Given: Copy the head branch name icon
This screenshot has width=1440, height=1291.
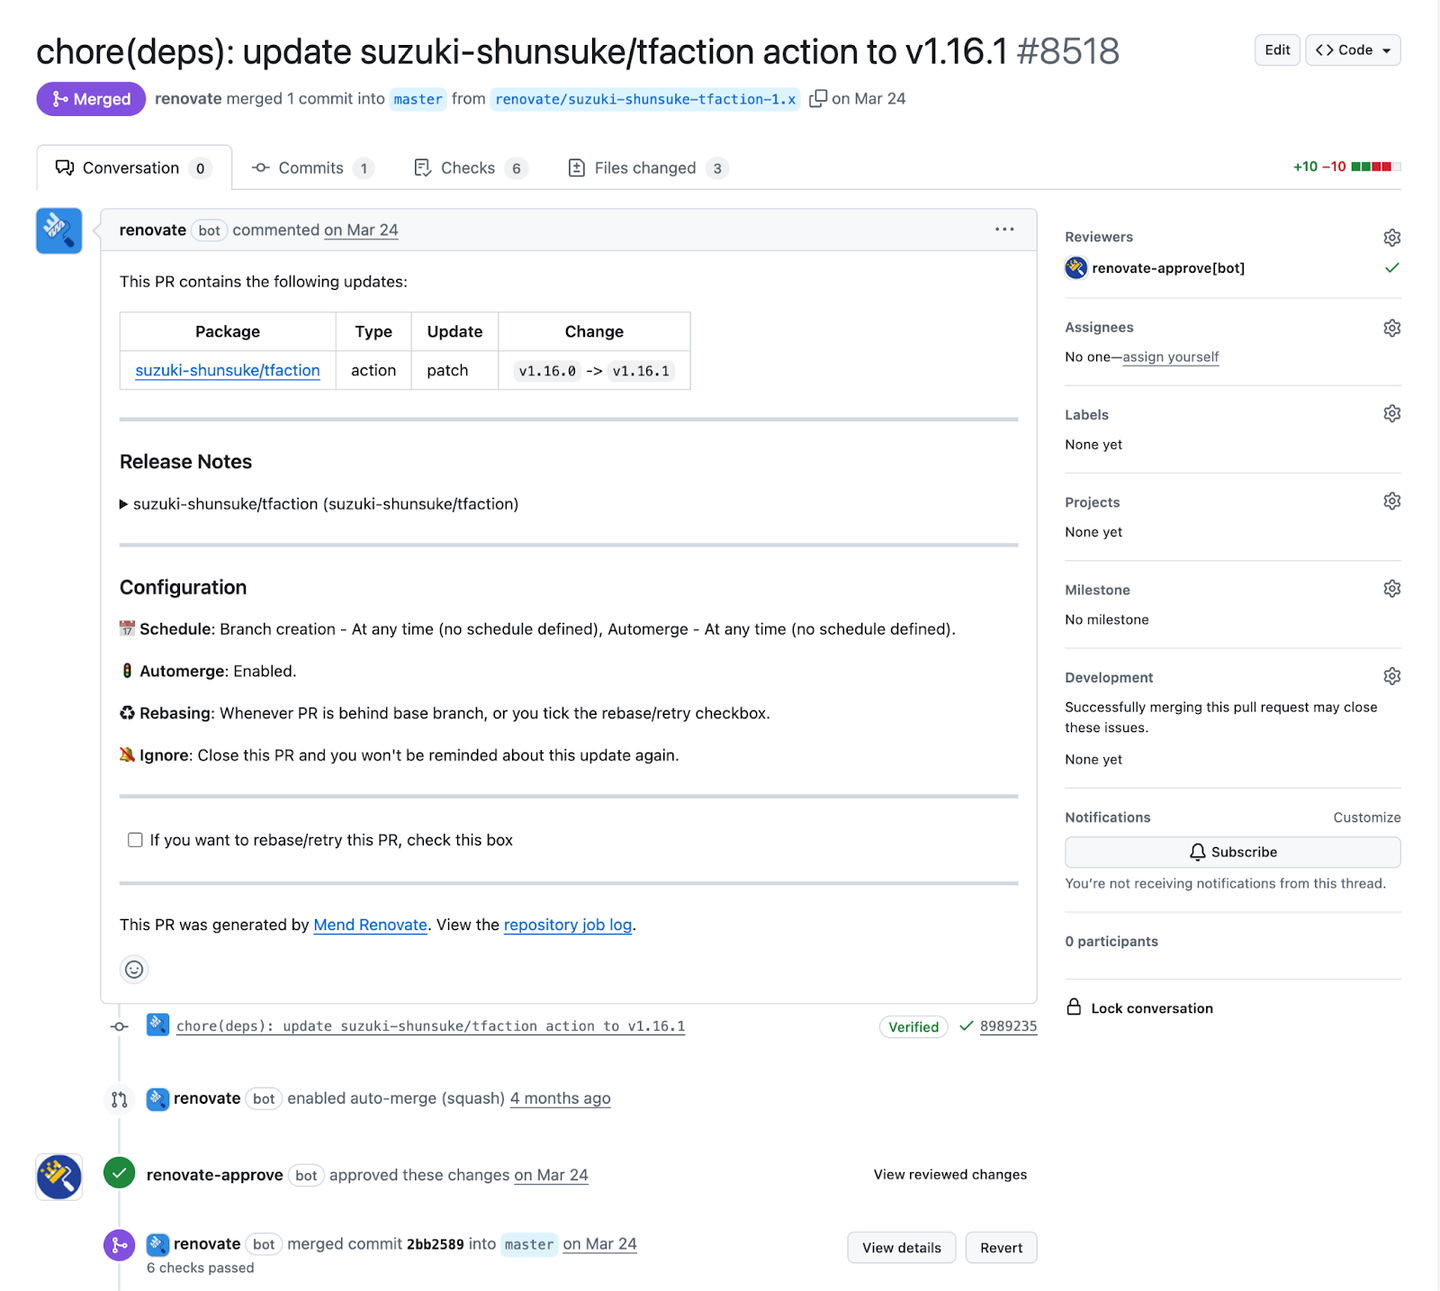Looking at the screenshot, I should 818,98.
